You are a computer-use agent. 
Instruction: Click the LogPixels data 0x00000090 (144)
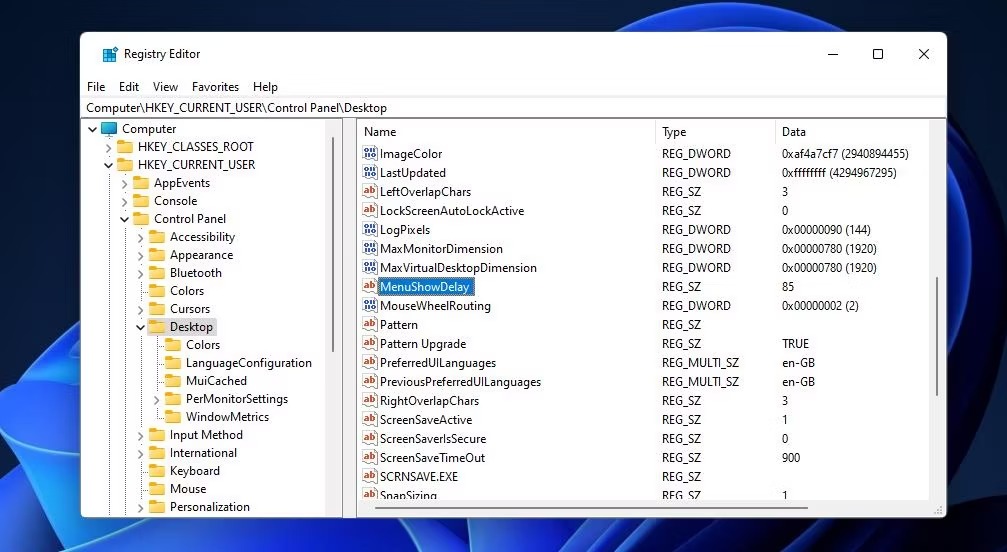click(826, 229)
